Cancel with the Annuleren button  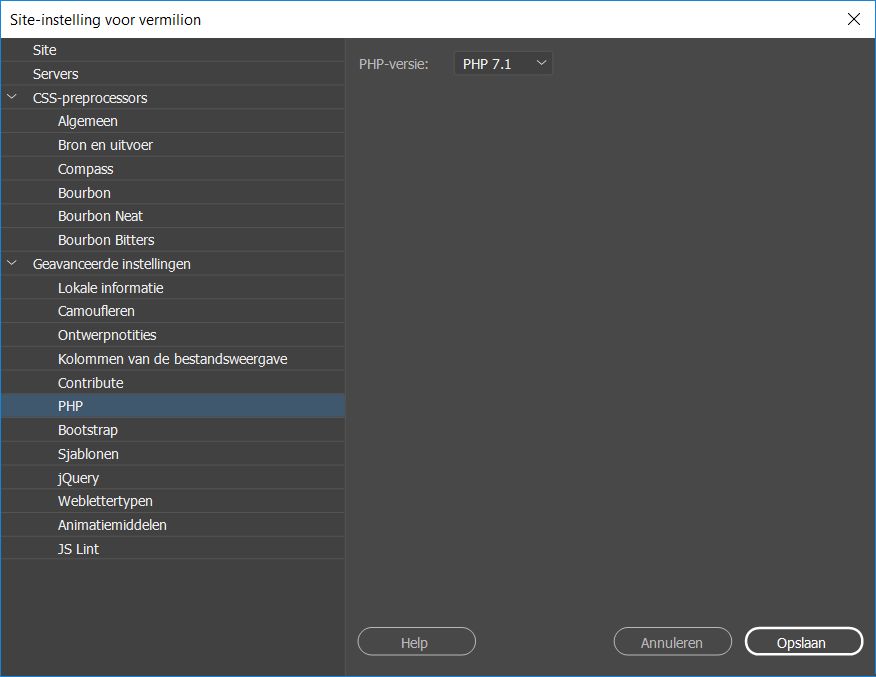tap(672, 642)
